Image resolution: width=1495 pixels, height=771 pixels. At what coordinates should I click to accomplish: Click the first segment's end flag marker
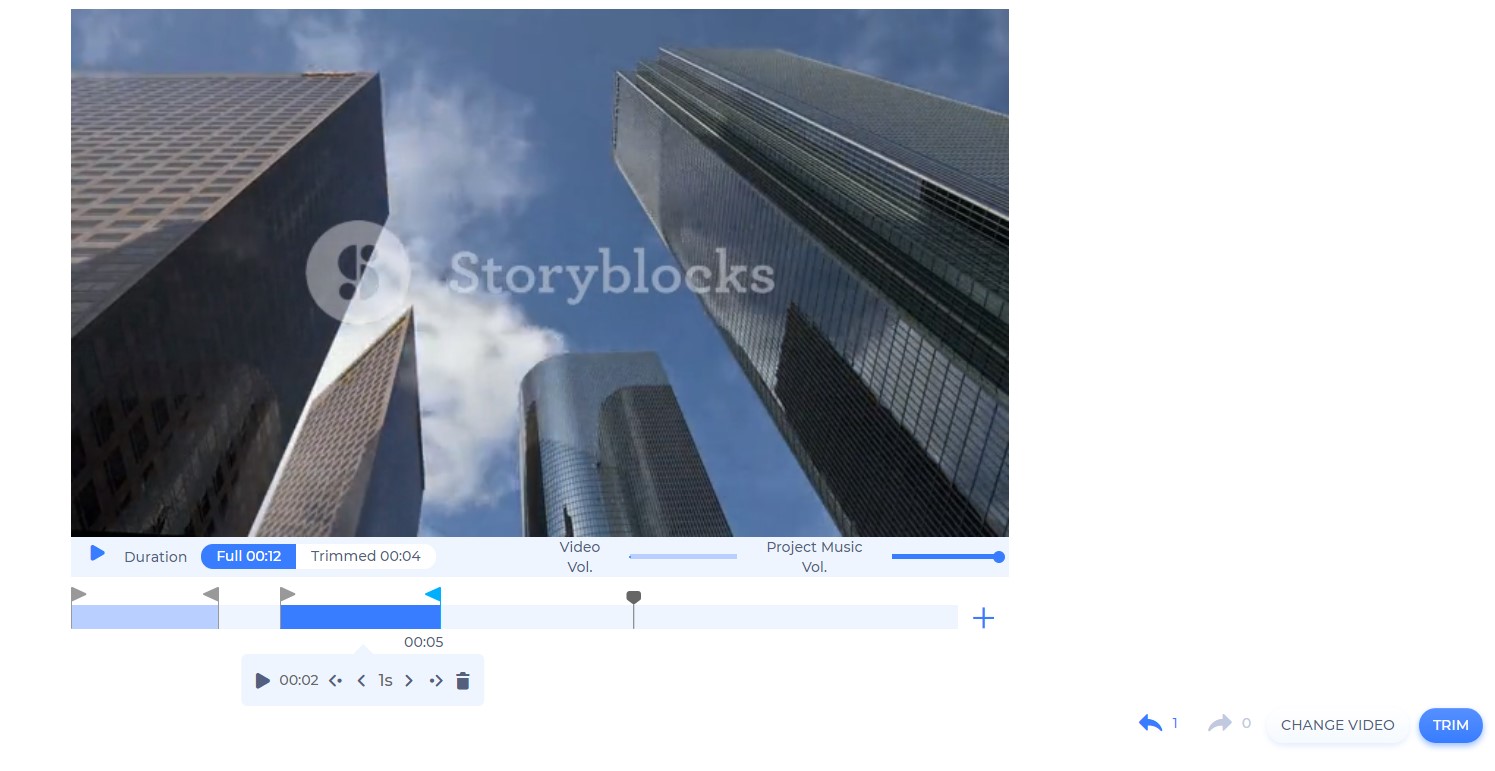[211, 594]
